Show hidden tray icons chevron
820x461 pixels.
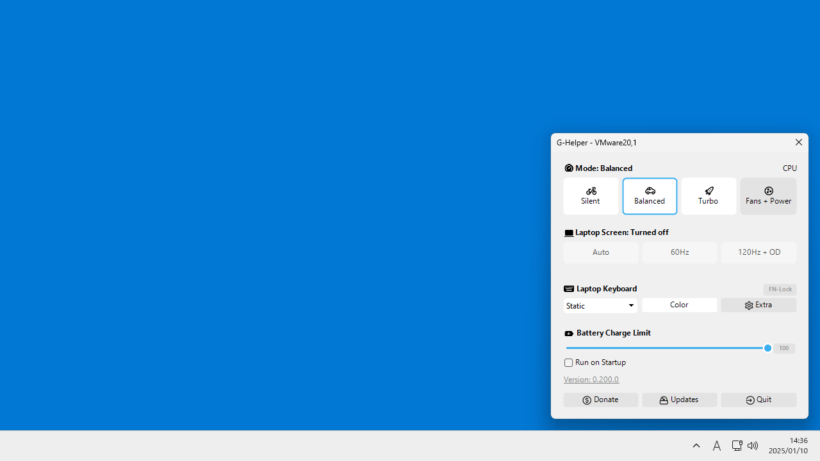click(x=696, y=446)
